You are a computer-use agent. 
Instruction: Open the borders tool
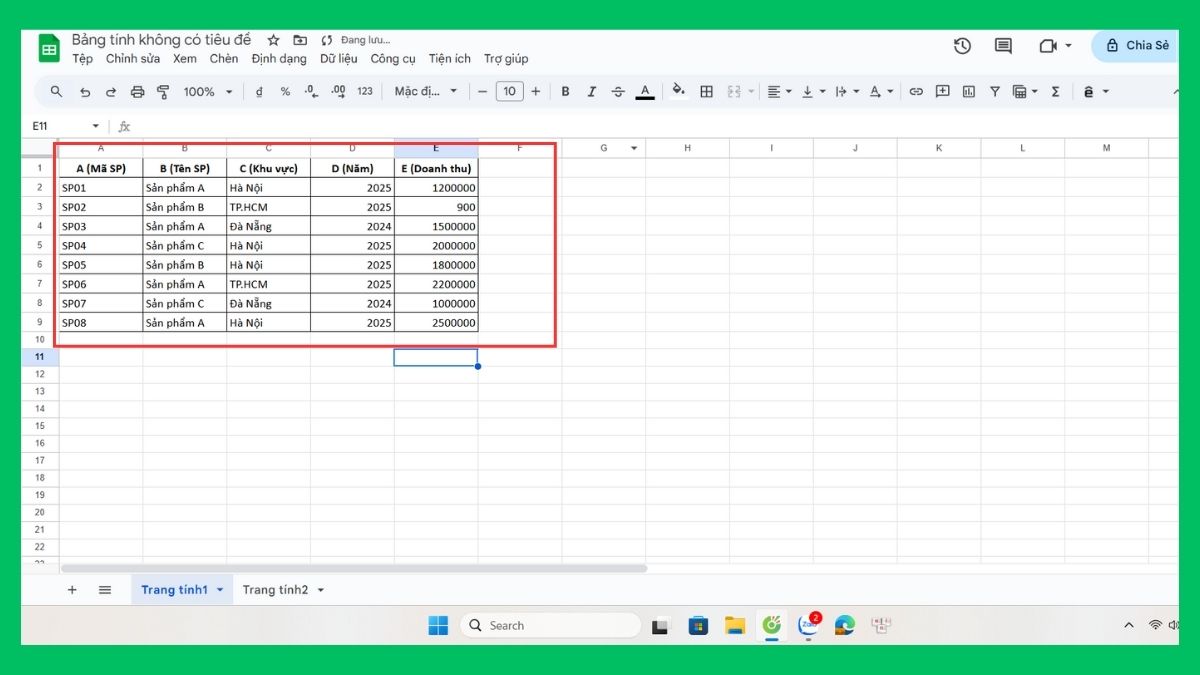706,92
